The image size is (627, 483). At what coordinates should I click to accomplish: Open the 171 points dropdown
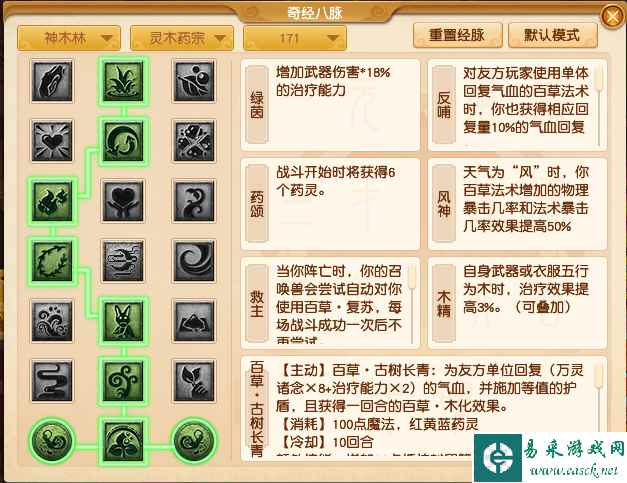click(295, 38)
